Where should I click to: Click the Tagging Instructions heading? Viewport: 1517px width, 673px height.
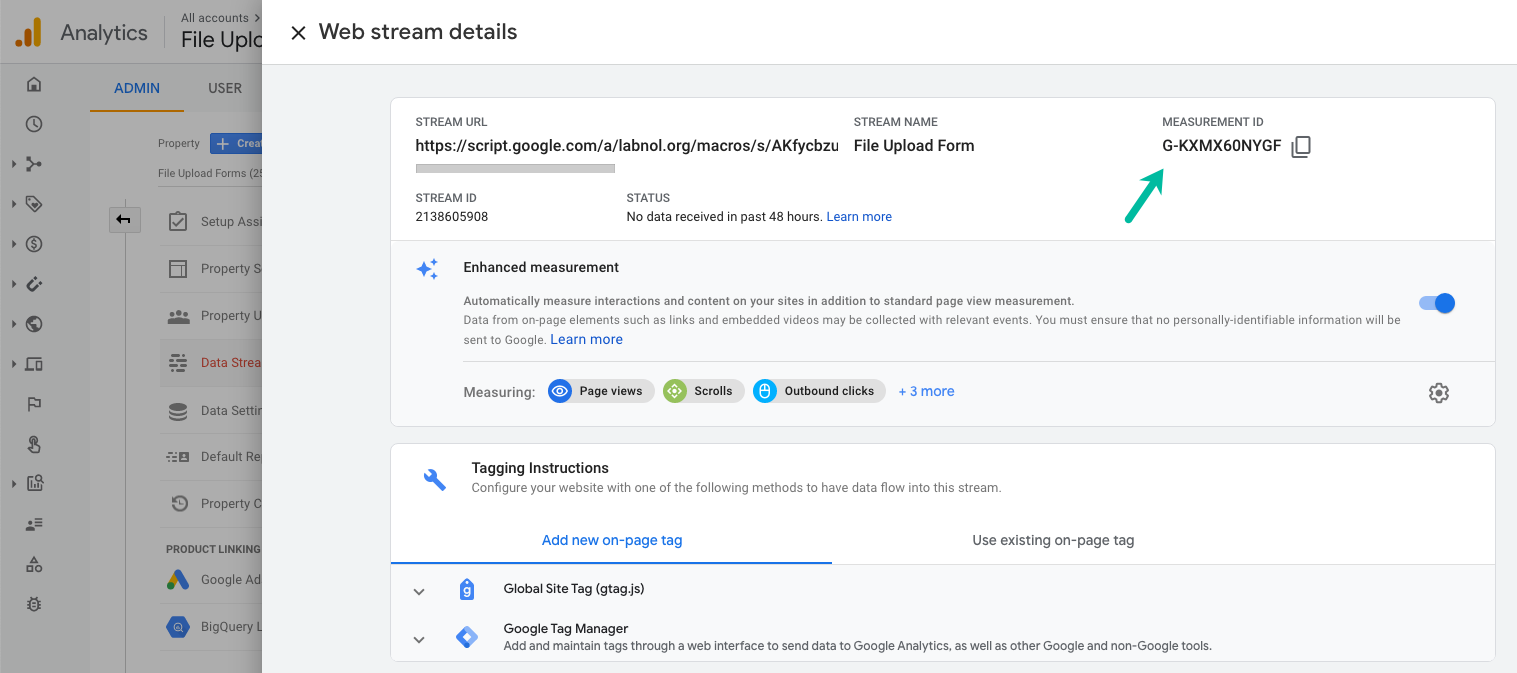[x=540, y=468]
